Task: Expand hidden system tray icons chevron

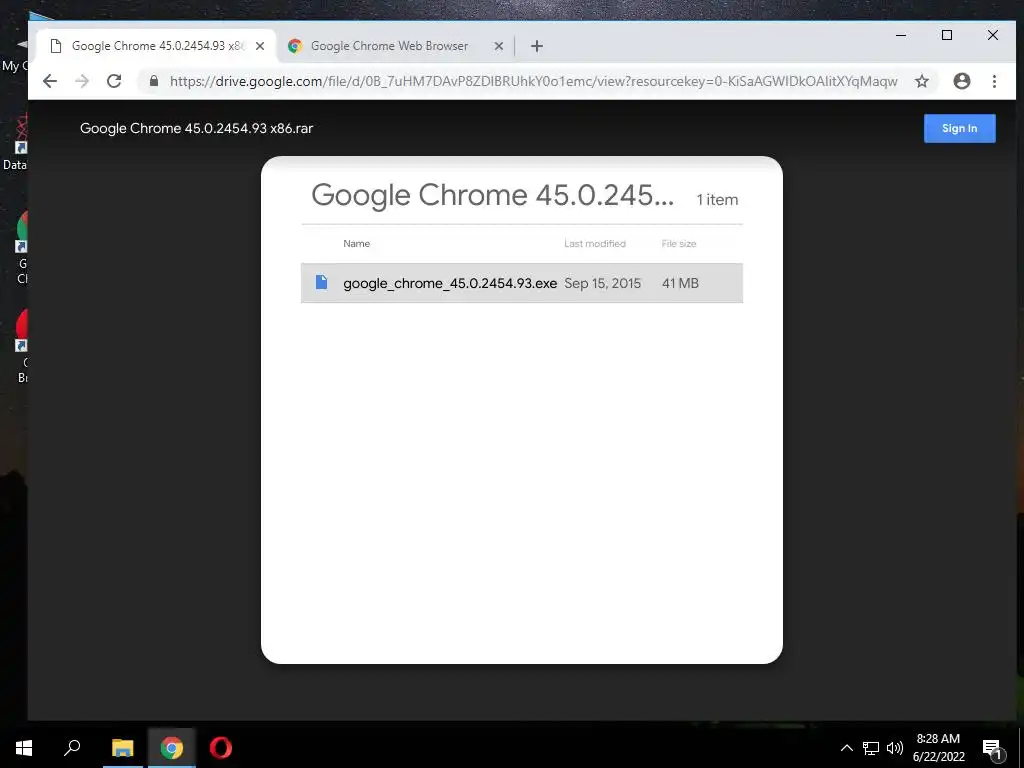Action: [846, 748]
